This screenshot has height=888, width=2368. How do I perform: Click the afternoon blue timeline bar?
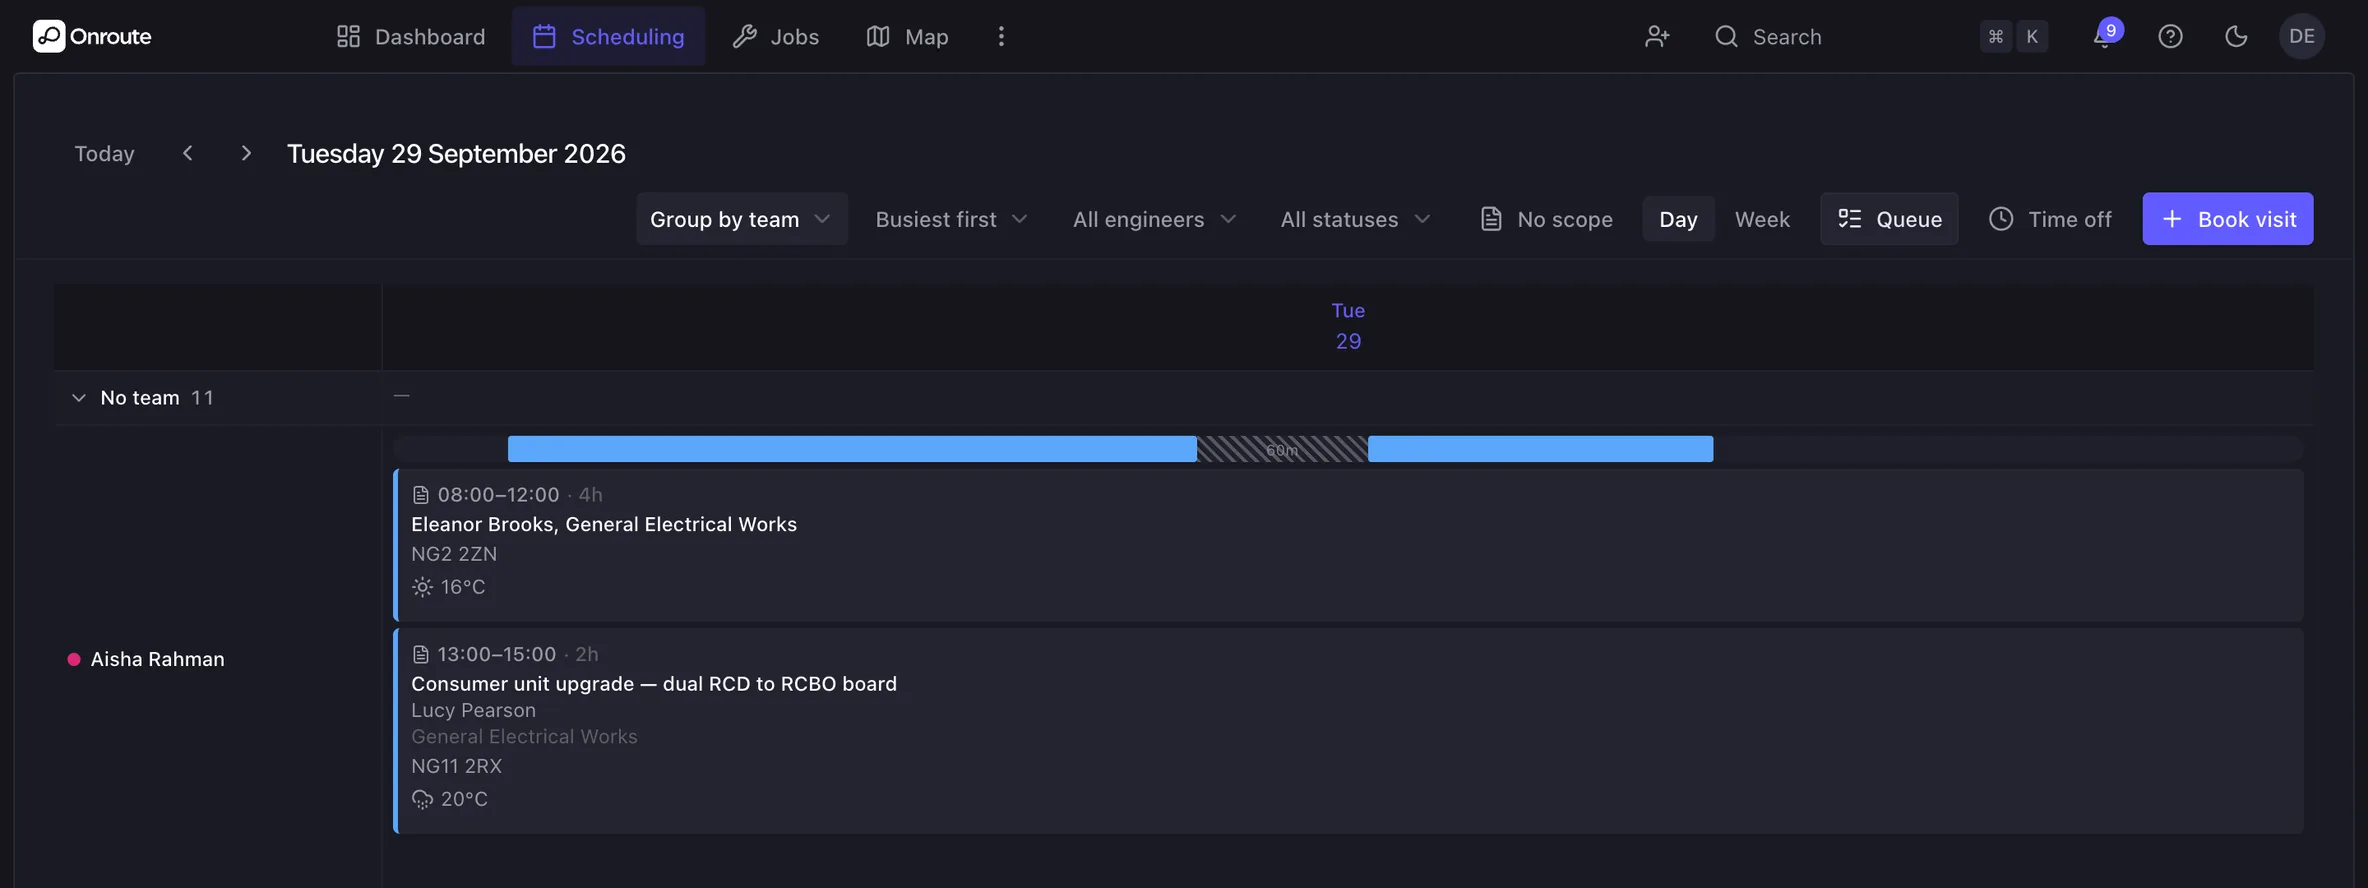coord(1540,449)
